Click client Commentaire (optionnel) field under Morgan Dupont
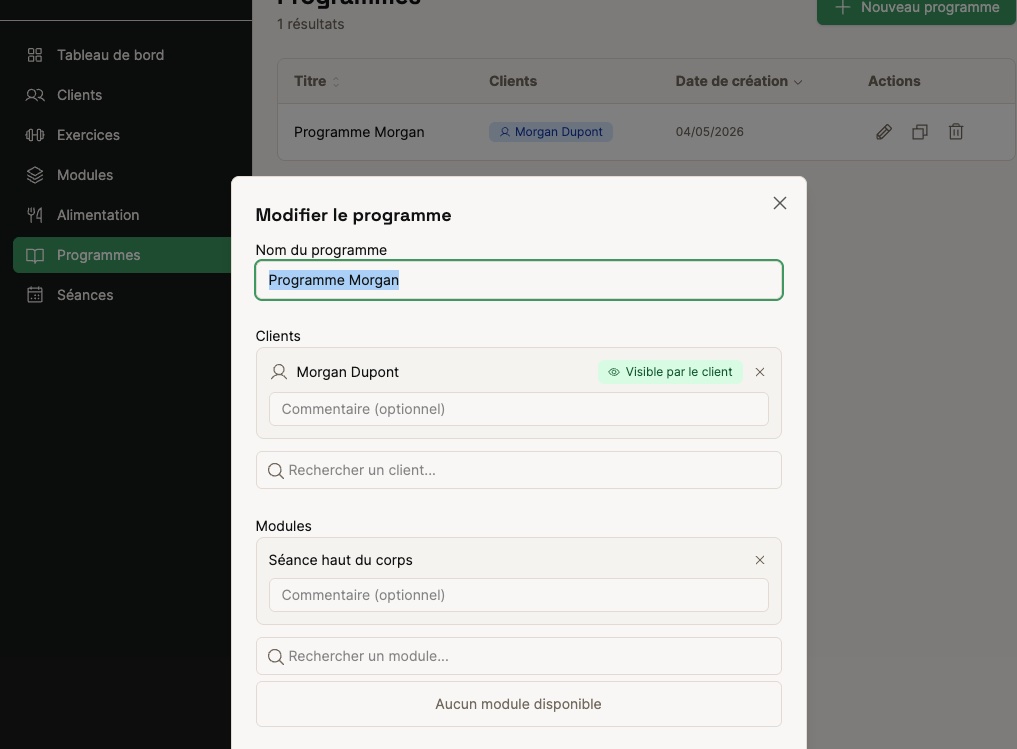Screen dimensions: 1017x749 coord(519,409)
